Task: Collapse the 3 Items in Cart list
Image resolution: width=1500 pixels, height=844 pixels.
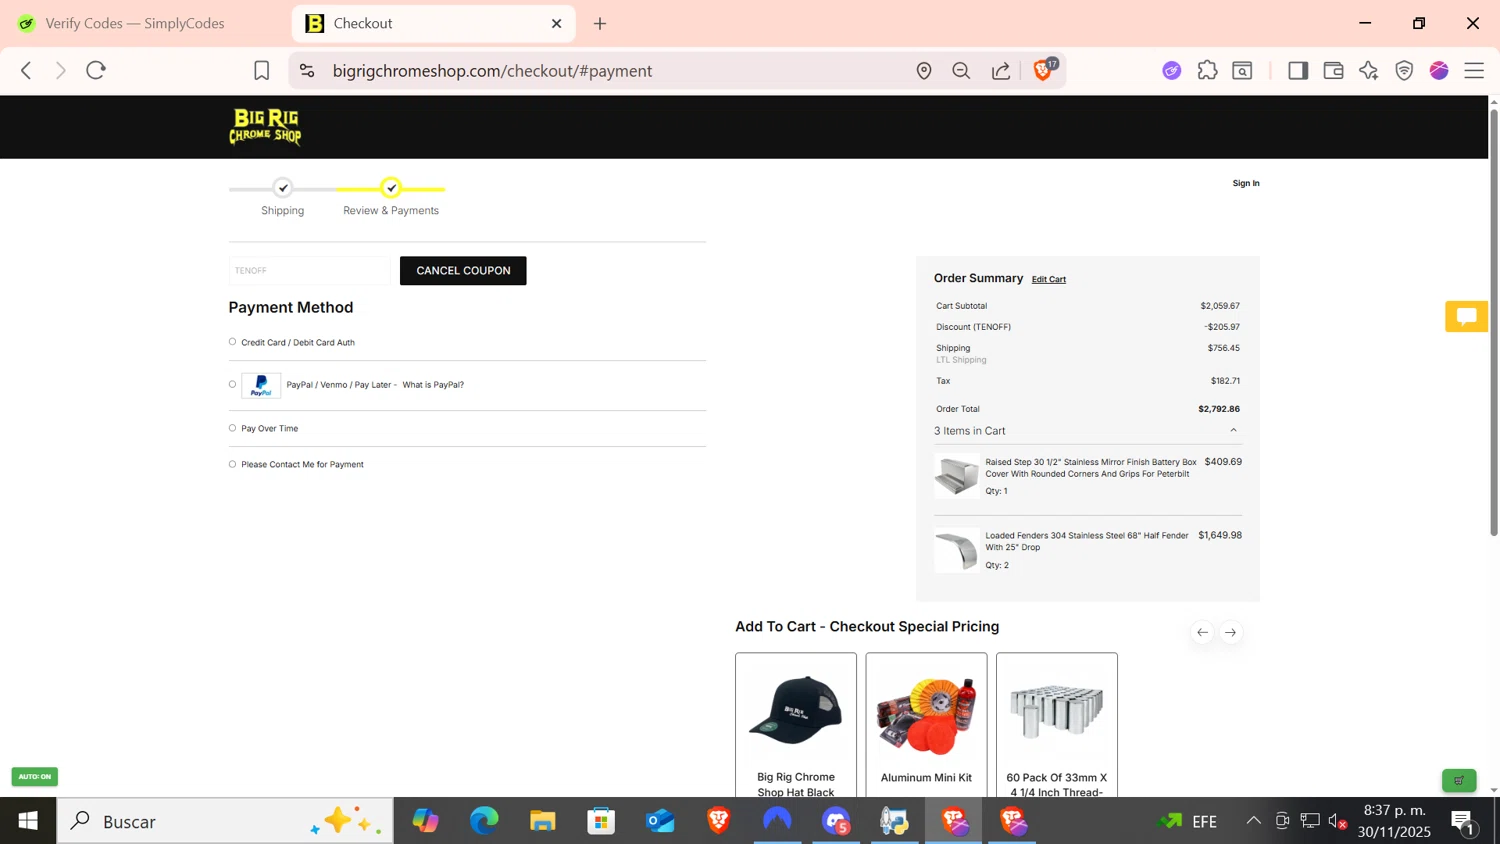Action: coord(1233,431)
